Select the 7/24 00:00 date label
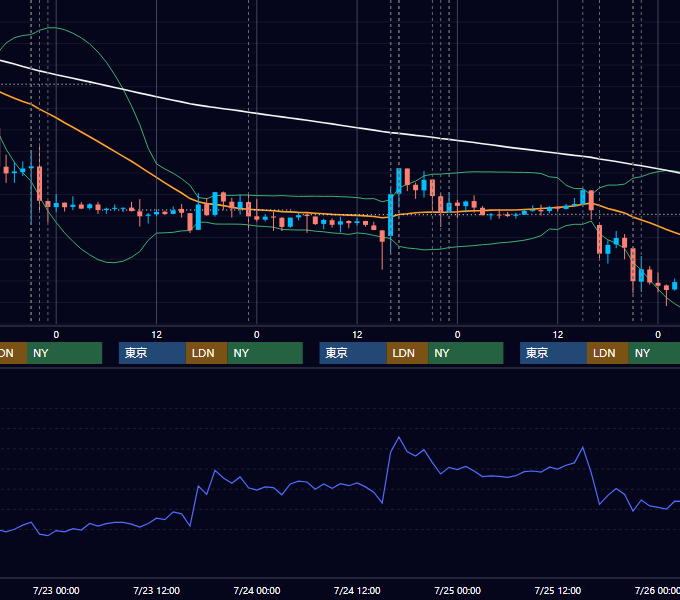The image size is (680, 600). pos(257,590)
